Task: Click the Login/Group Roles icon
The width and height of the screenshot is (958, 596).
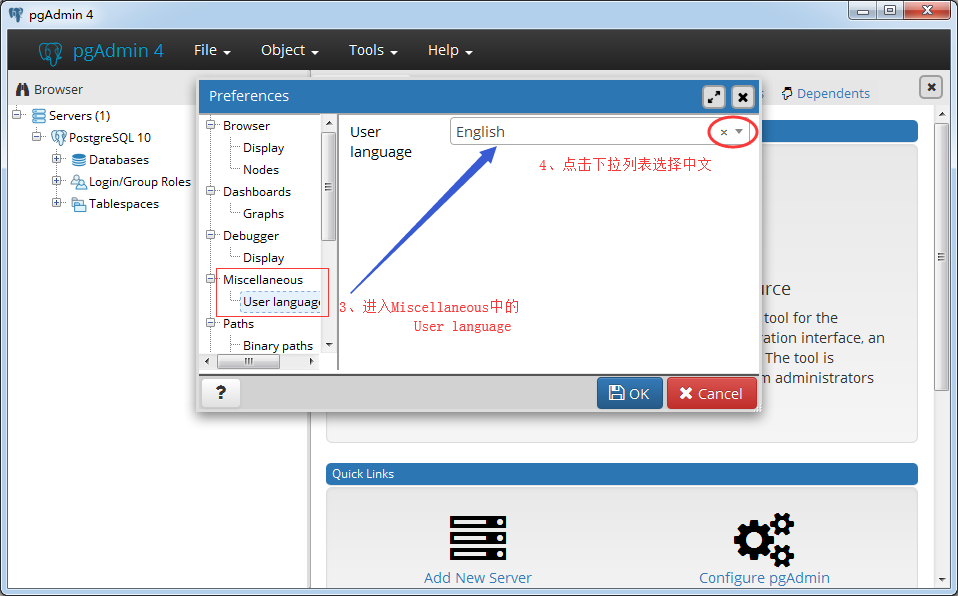Action: 79,182
